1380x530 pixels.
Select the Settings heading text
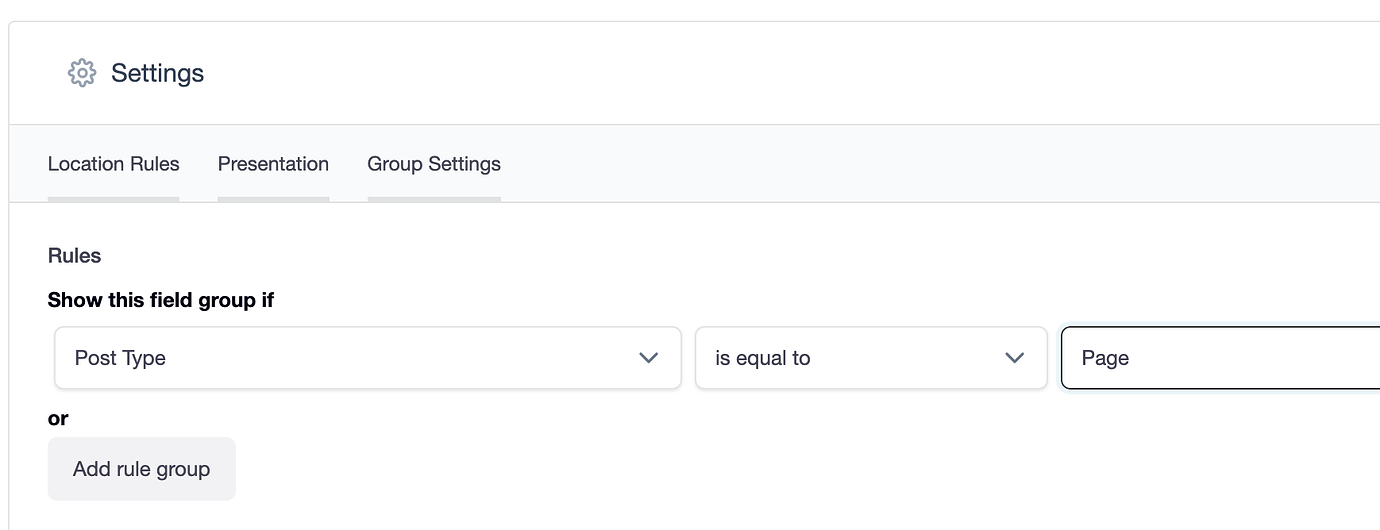[x=157, y=73]
